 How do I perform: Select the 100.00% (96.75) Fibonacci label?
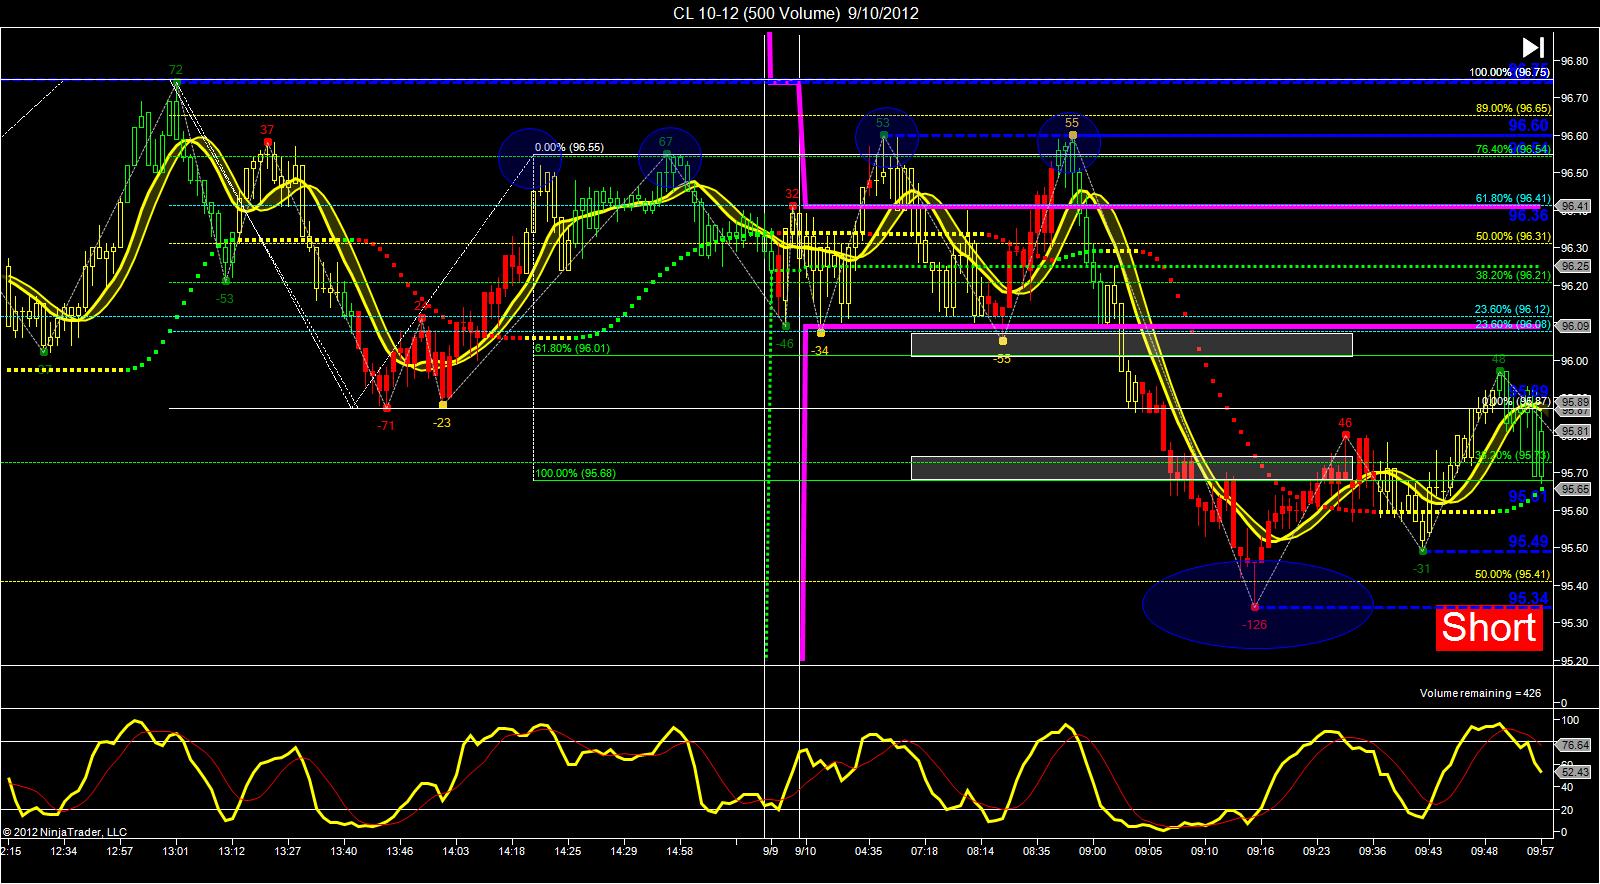click(x=1509, y=72)
